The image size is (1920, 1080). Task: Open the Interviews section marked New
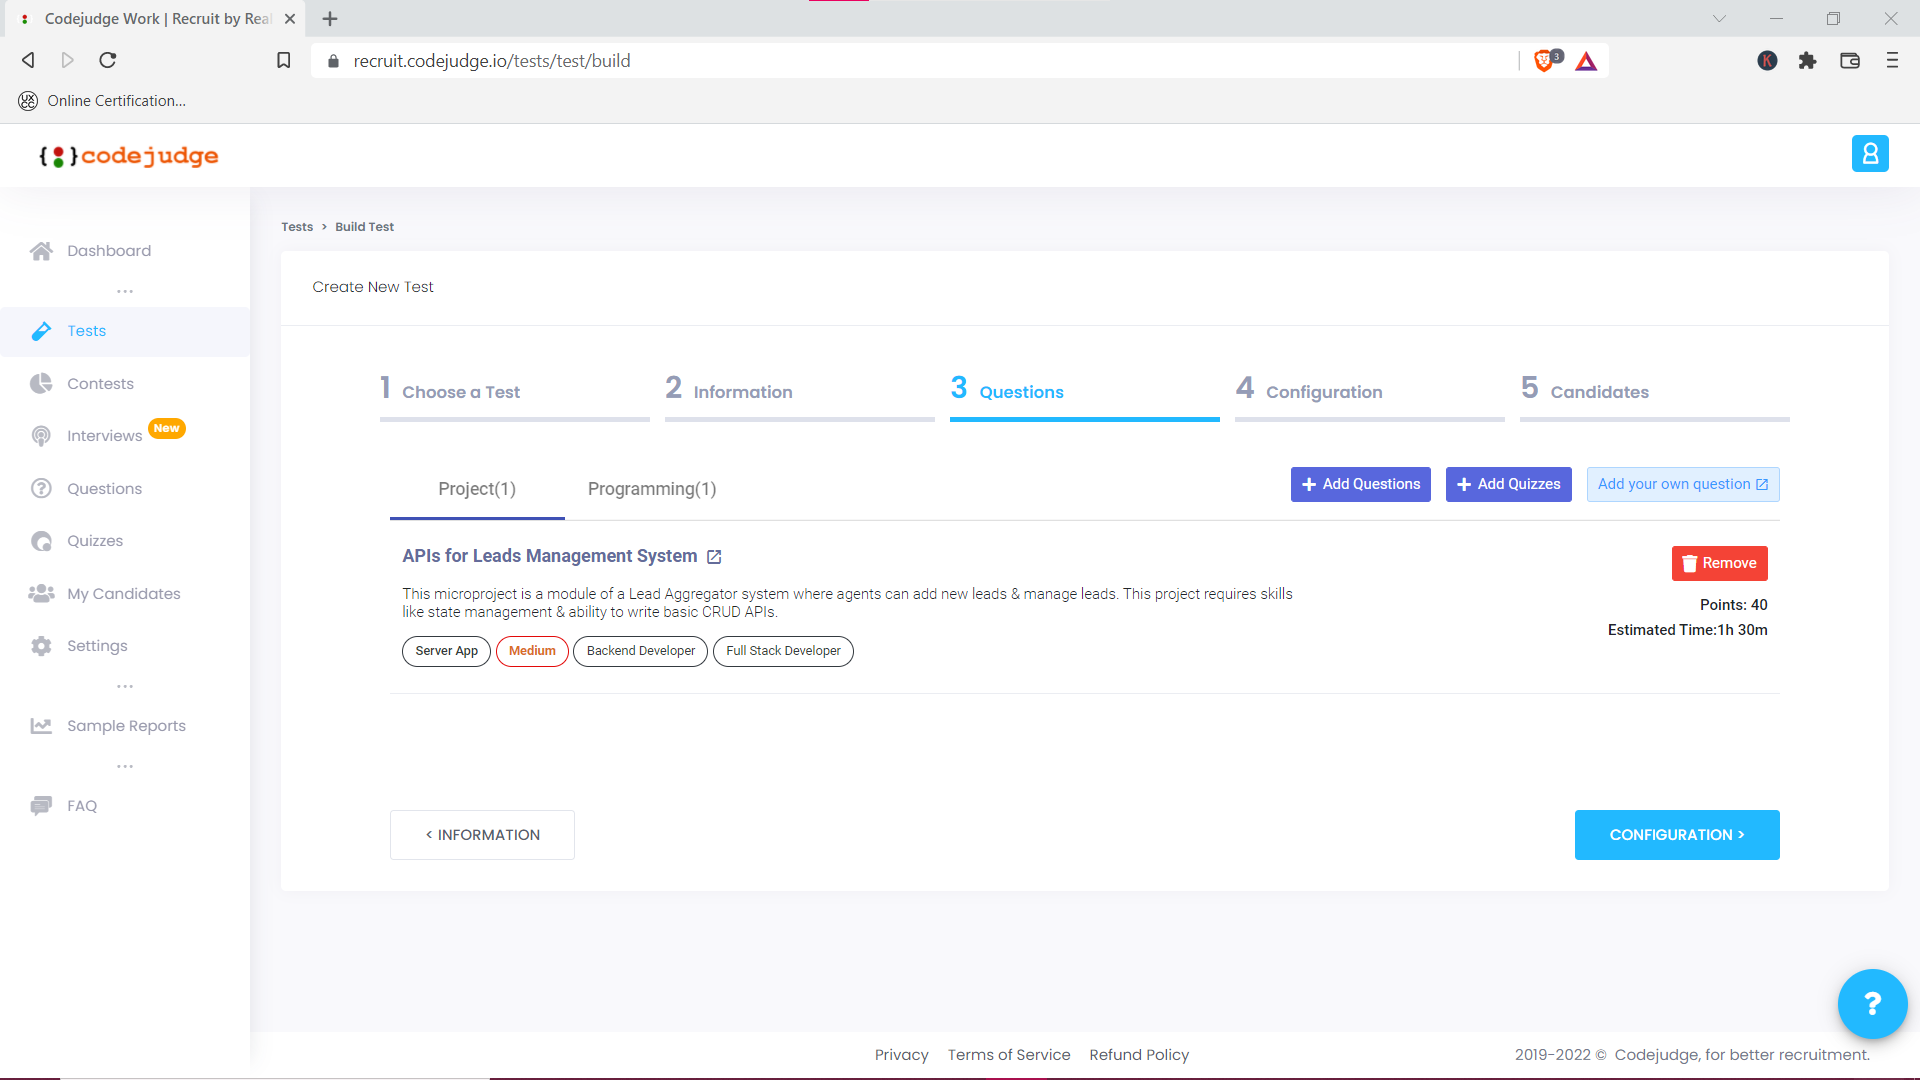[x=104, y=435]
